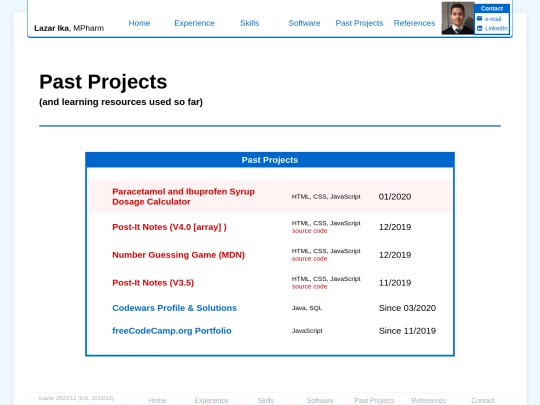The height and width of the screenshot is (405, 540).
Task: Visit freeCodeCamp.org Portfolio link
Action: pos(172,331)
